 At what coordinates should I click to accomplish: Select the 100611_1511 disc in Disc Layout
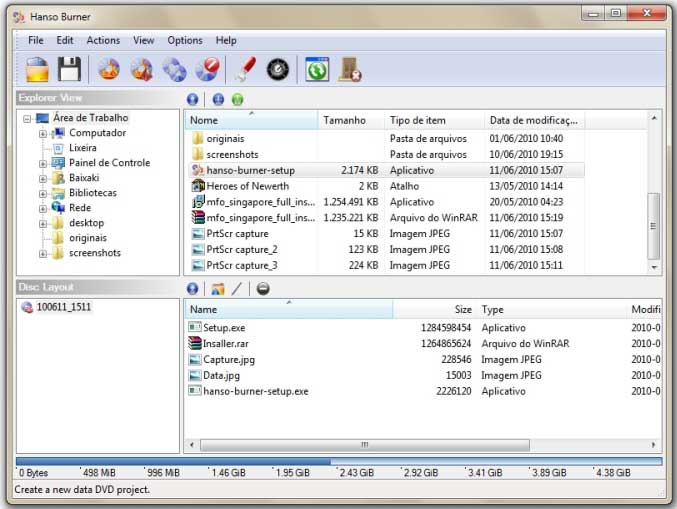(63, 307)
